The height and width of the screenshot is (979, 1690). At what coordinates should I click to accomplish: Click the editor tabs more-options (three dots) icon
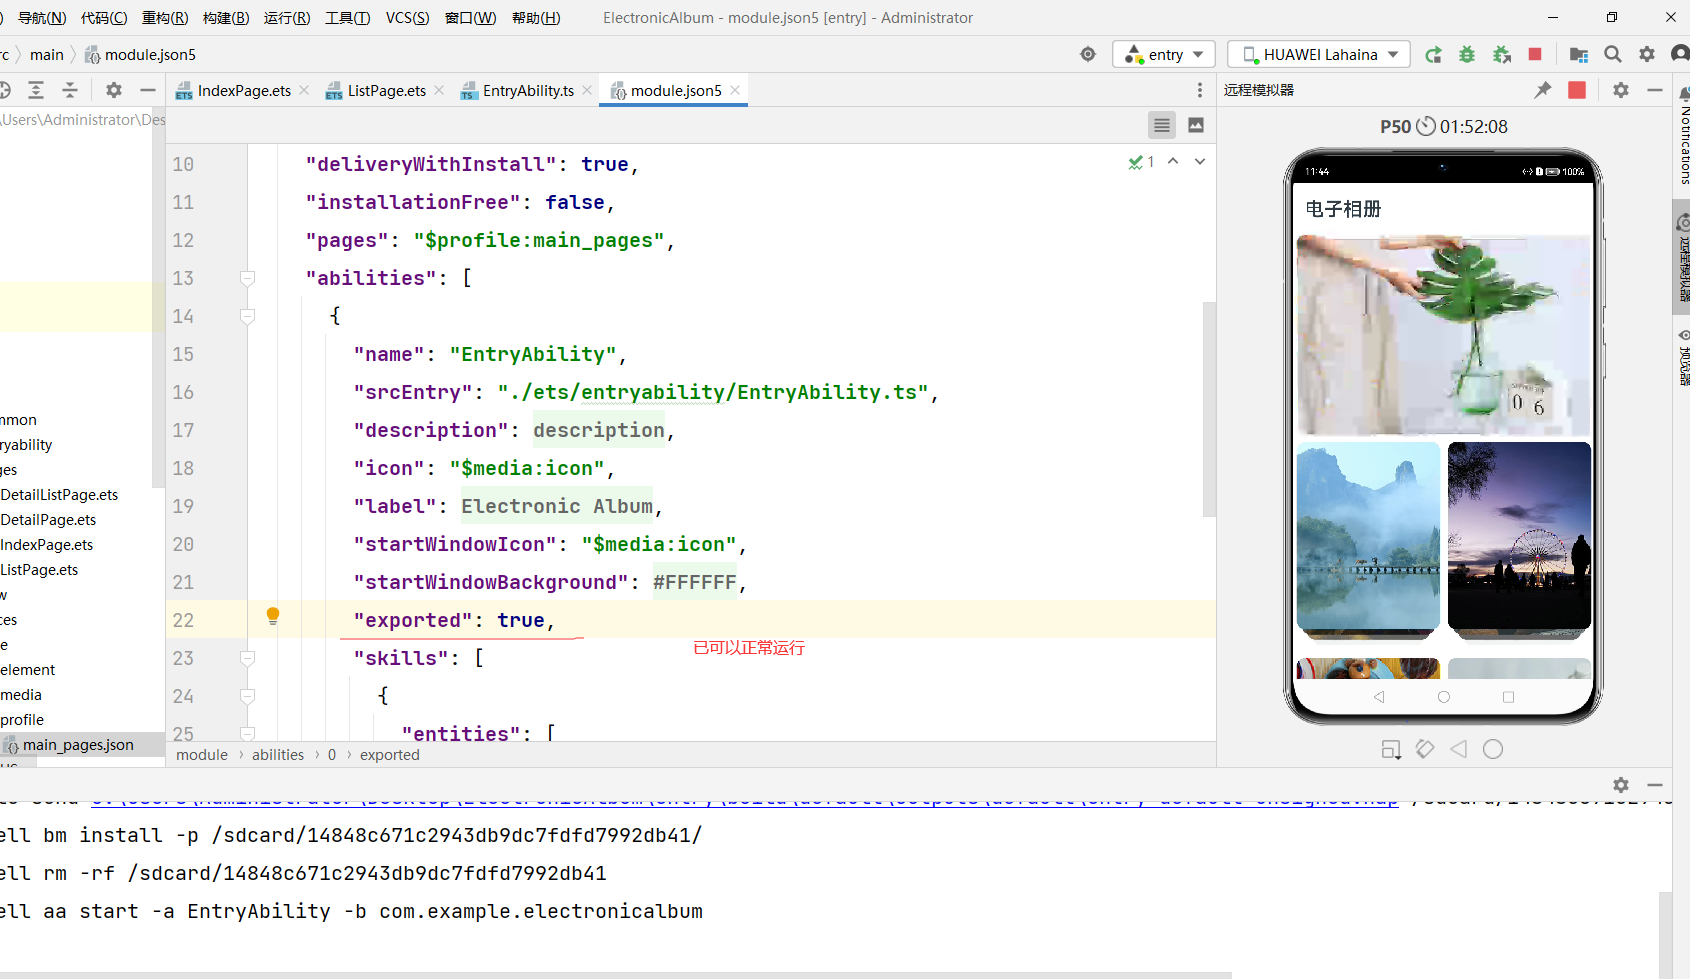(x=1200, y=90)
